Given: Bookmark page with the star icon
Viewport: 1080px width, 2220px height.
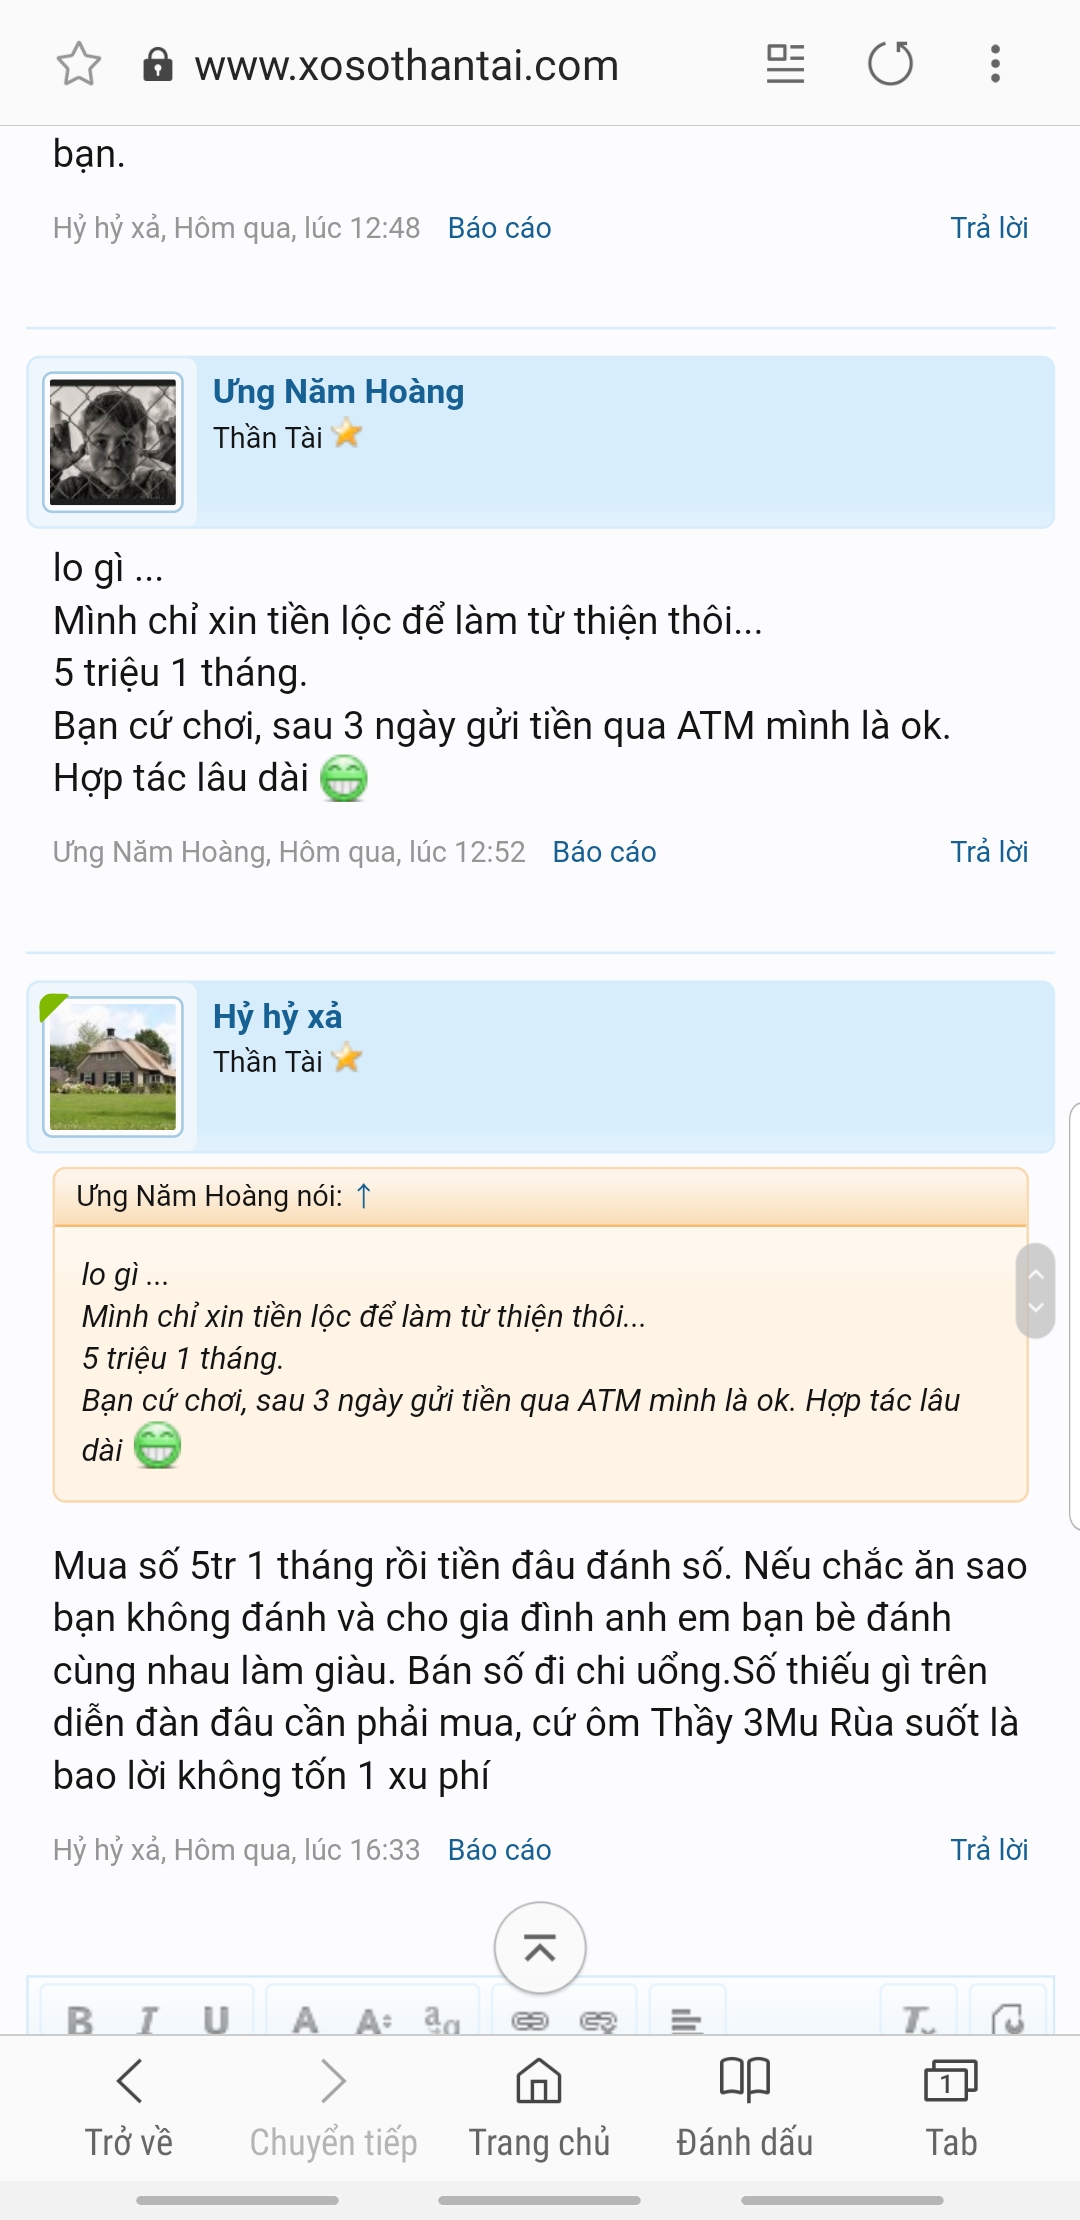Looking at the screenshot, I should (x=78, y=65).
